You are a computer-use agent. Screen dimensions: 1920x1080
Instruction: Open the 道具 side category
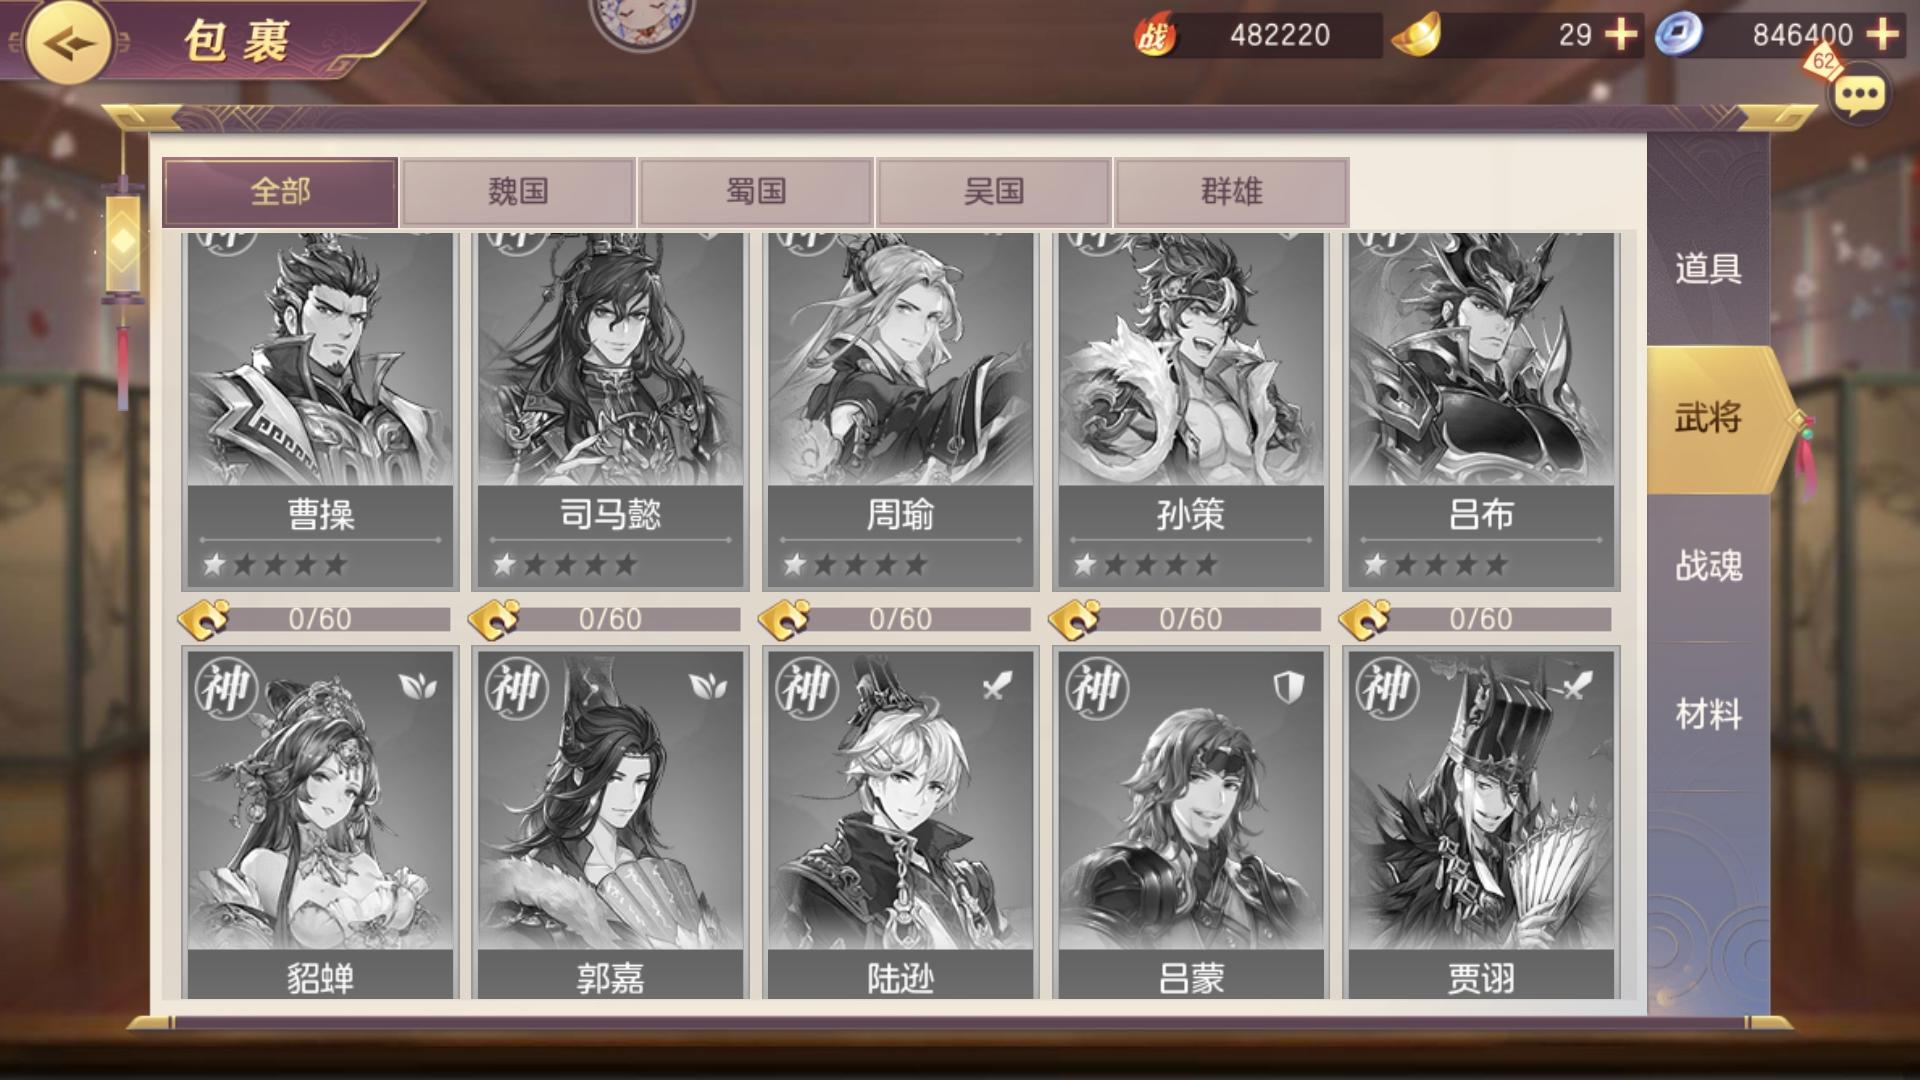tap(1708, 269)
